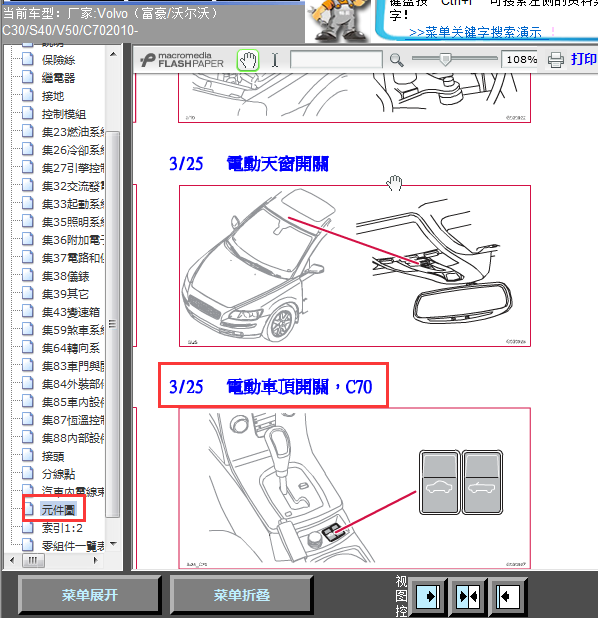Click the 3/25 電動車頂開關，C70 heading

coord(270,387)
